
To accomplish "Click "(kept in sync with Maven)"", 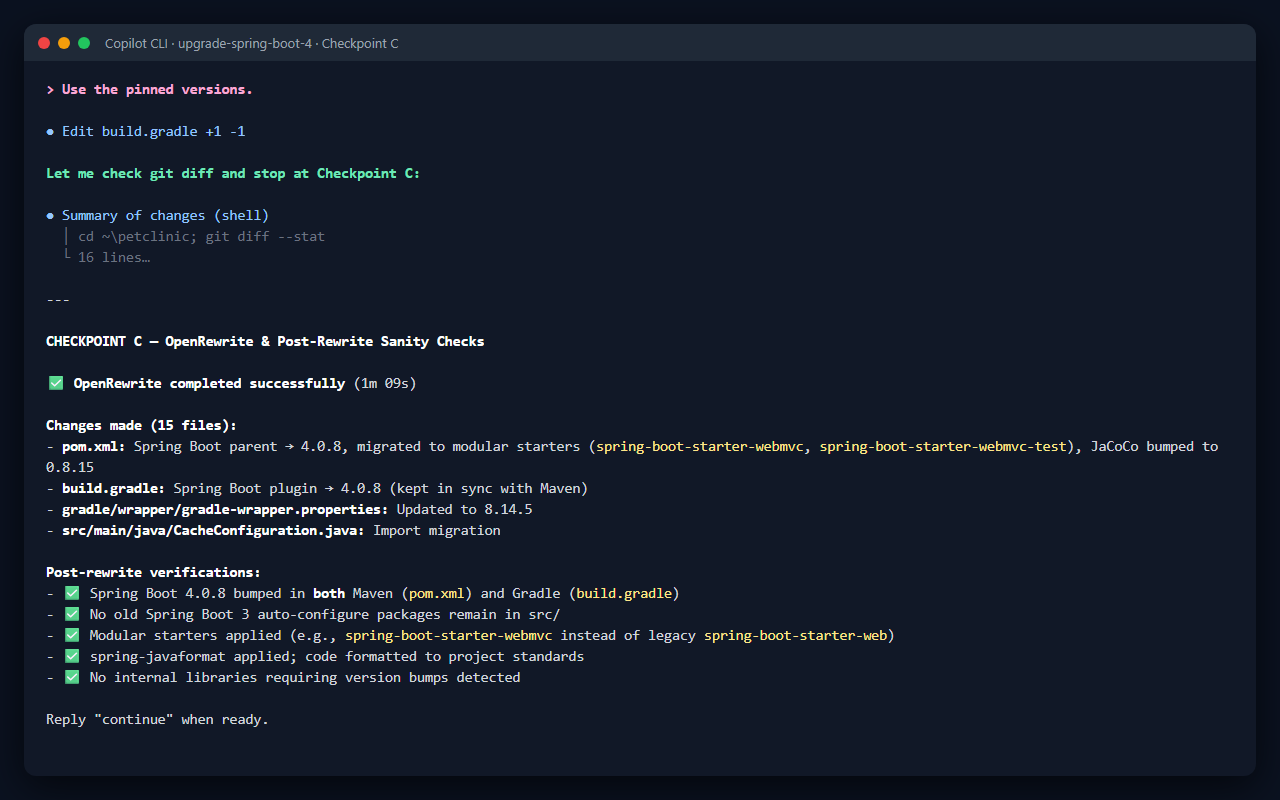I will coord(488,489).
